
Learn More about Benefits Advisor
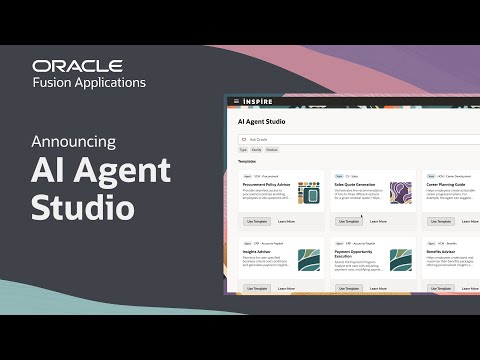(x=470, y=288)
